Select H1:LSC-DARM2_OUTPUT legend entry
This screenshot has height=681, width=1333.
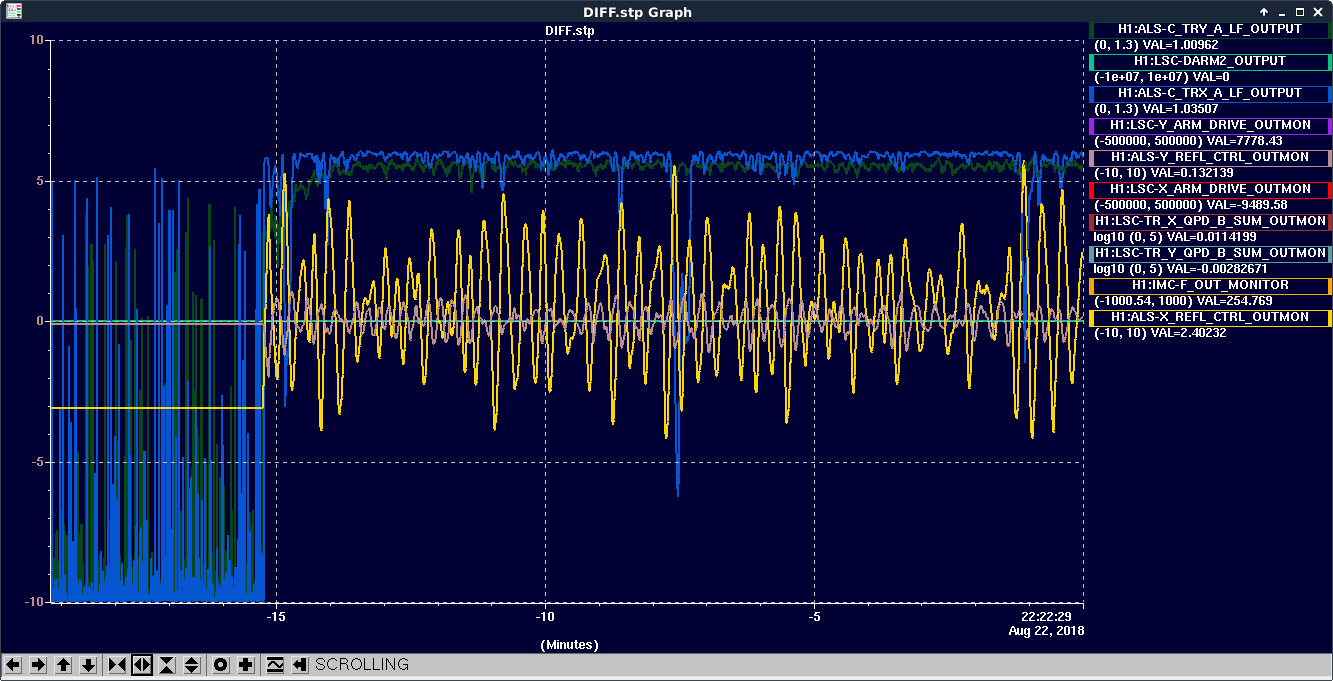tap(1210, 61)
